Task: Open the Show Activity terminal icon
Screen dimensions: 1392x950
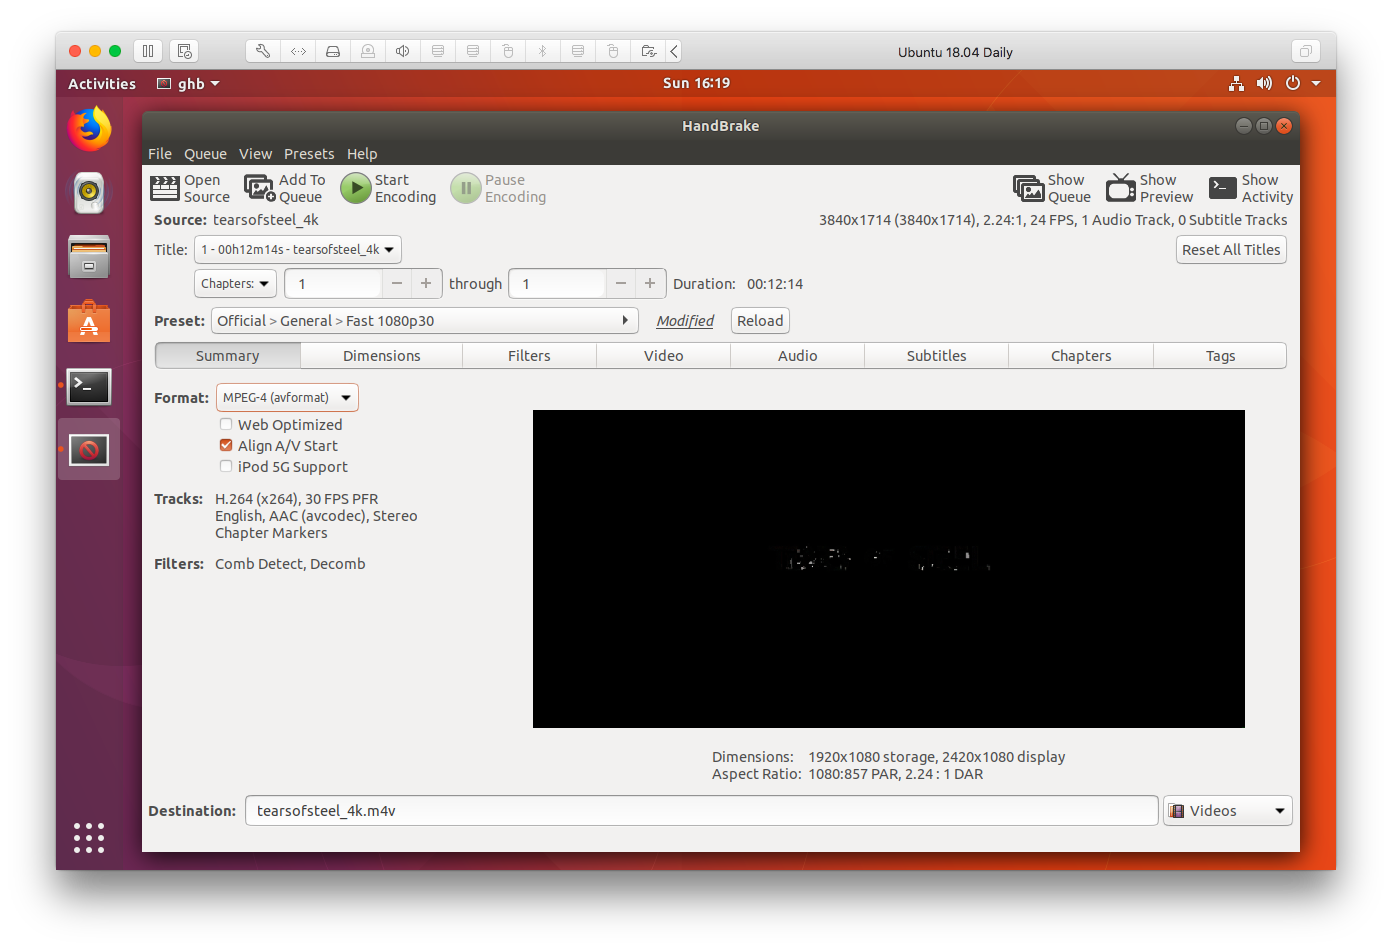Action: [x=1223, y=188]
